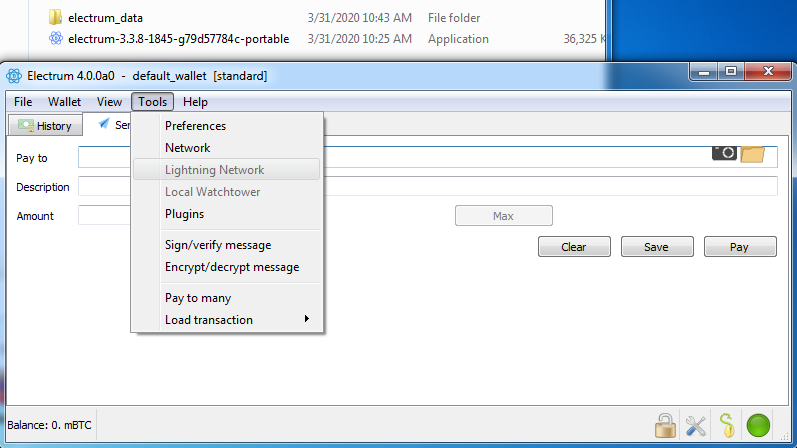Select Pay to many option
This screenshot has height=448, width=797.
point(226,298)
